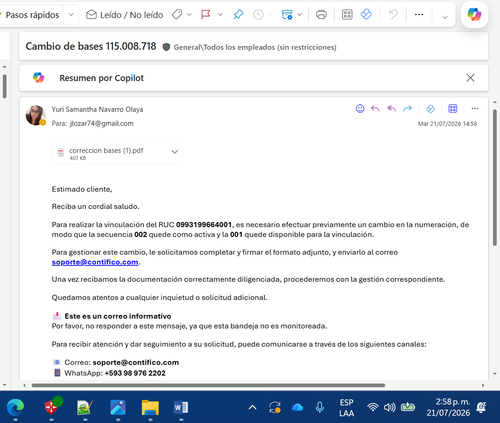This screenshot has height=423, width=500.
Task: Reply to the message with reply arrow
Action: click(375, 109)
